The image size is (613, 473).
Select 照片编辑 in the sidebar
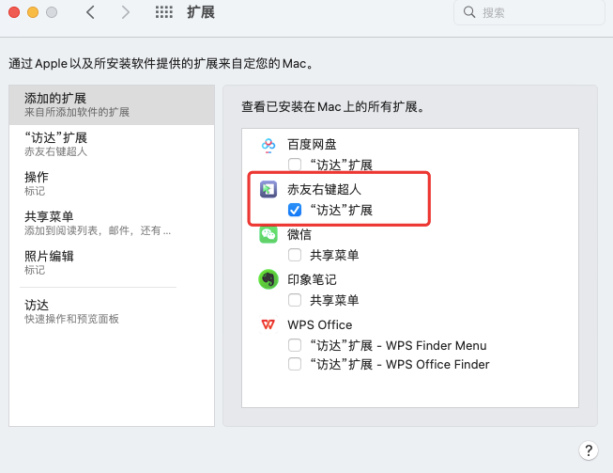110,262
